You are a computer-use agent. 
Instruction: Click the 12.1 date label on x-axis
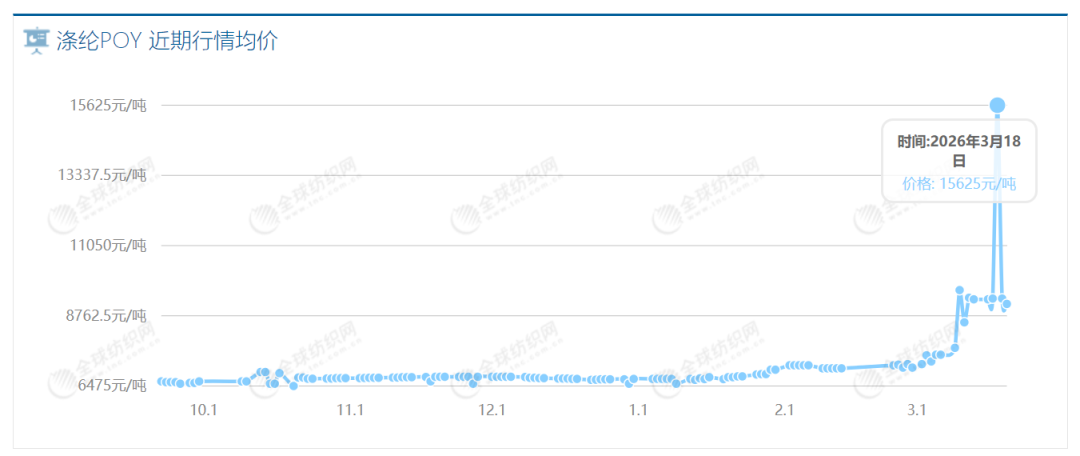tap(493, 410)
